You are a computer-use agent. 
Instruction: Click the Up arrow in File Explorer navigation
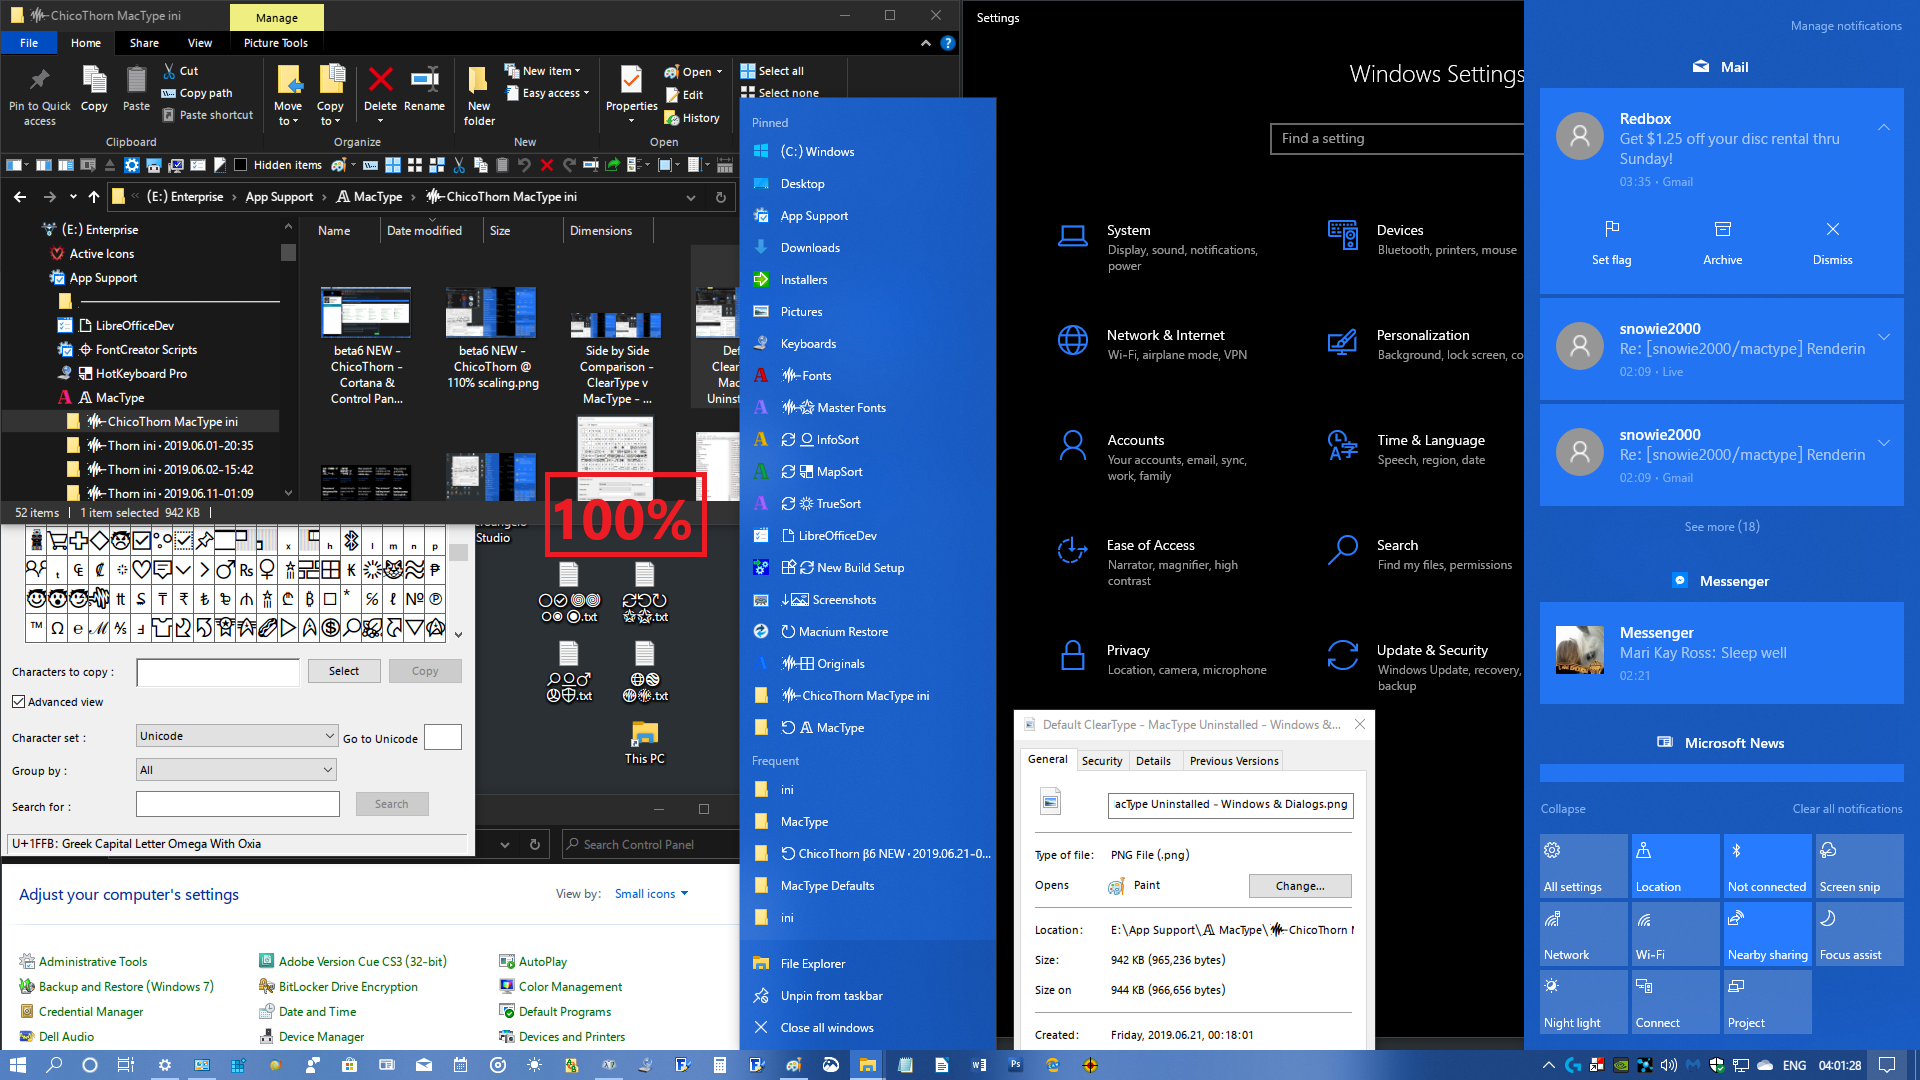(x=94, y=197)
